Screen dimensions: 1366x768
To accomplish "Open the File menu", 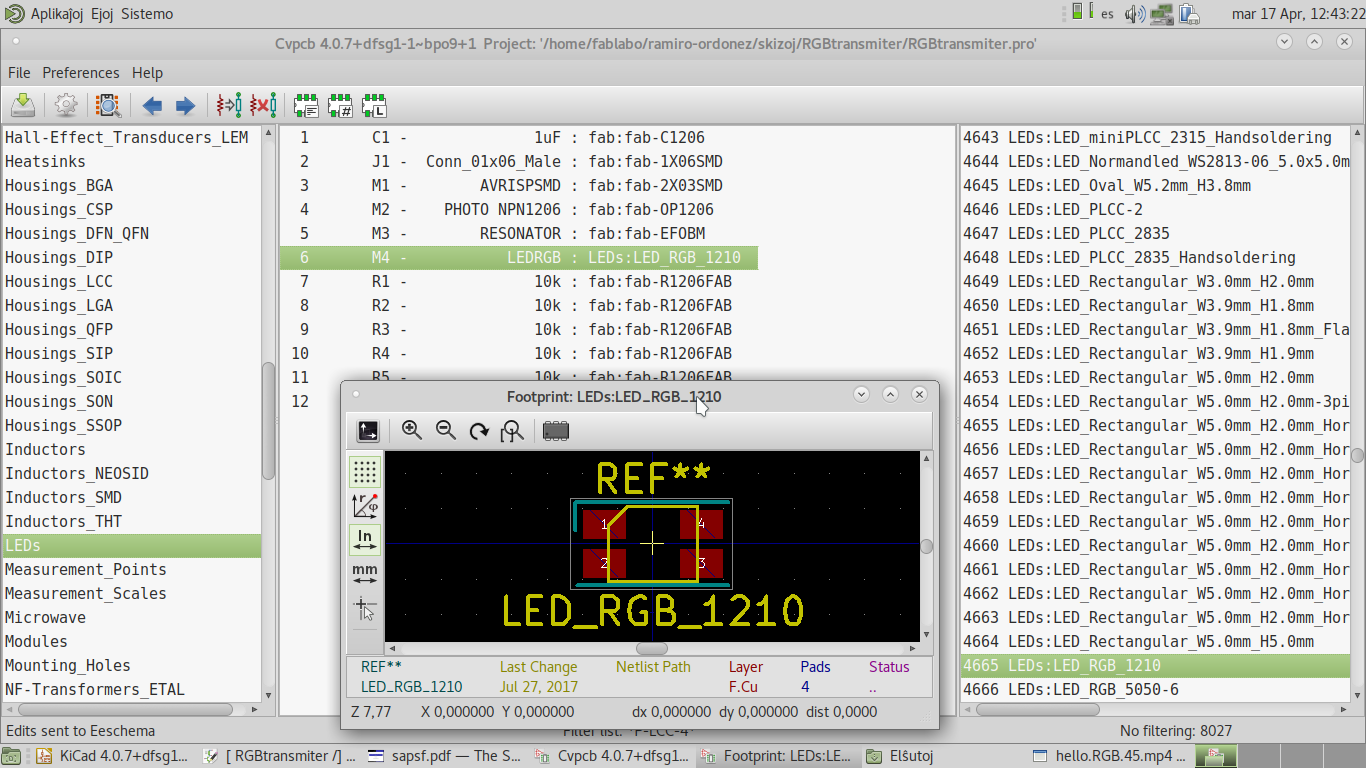I will [x=19, y=73].
